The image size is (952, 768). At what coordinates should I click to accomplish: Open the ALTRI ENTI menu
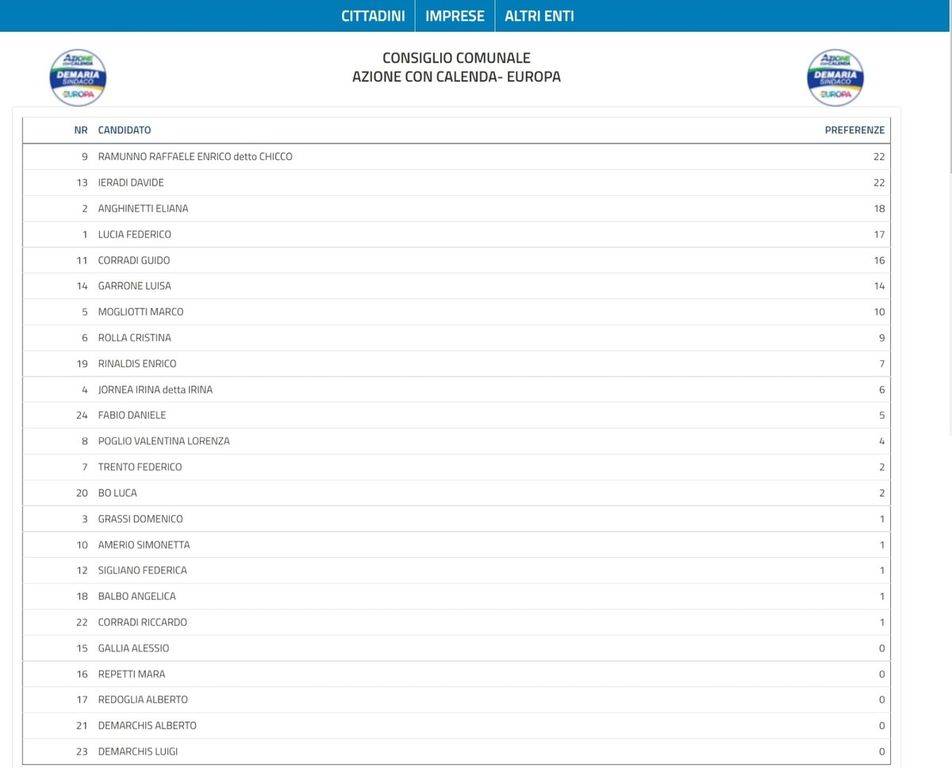(x=539, y=16)
